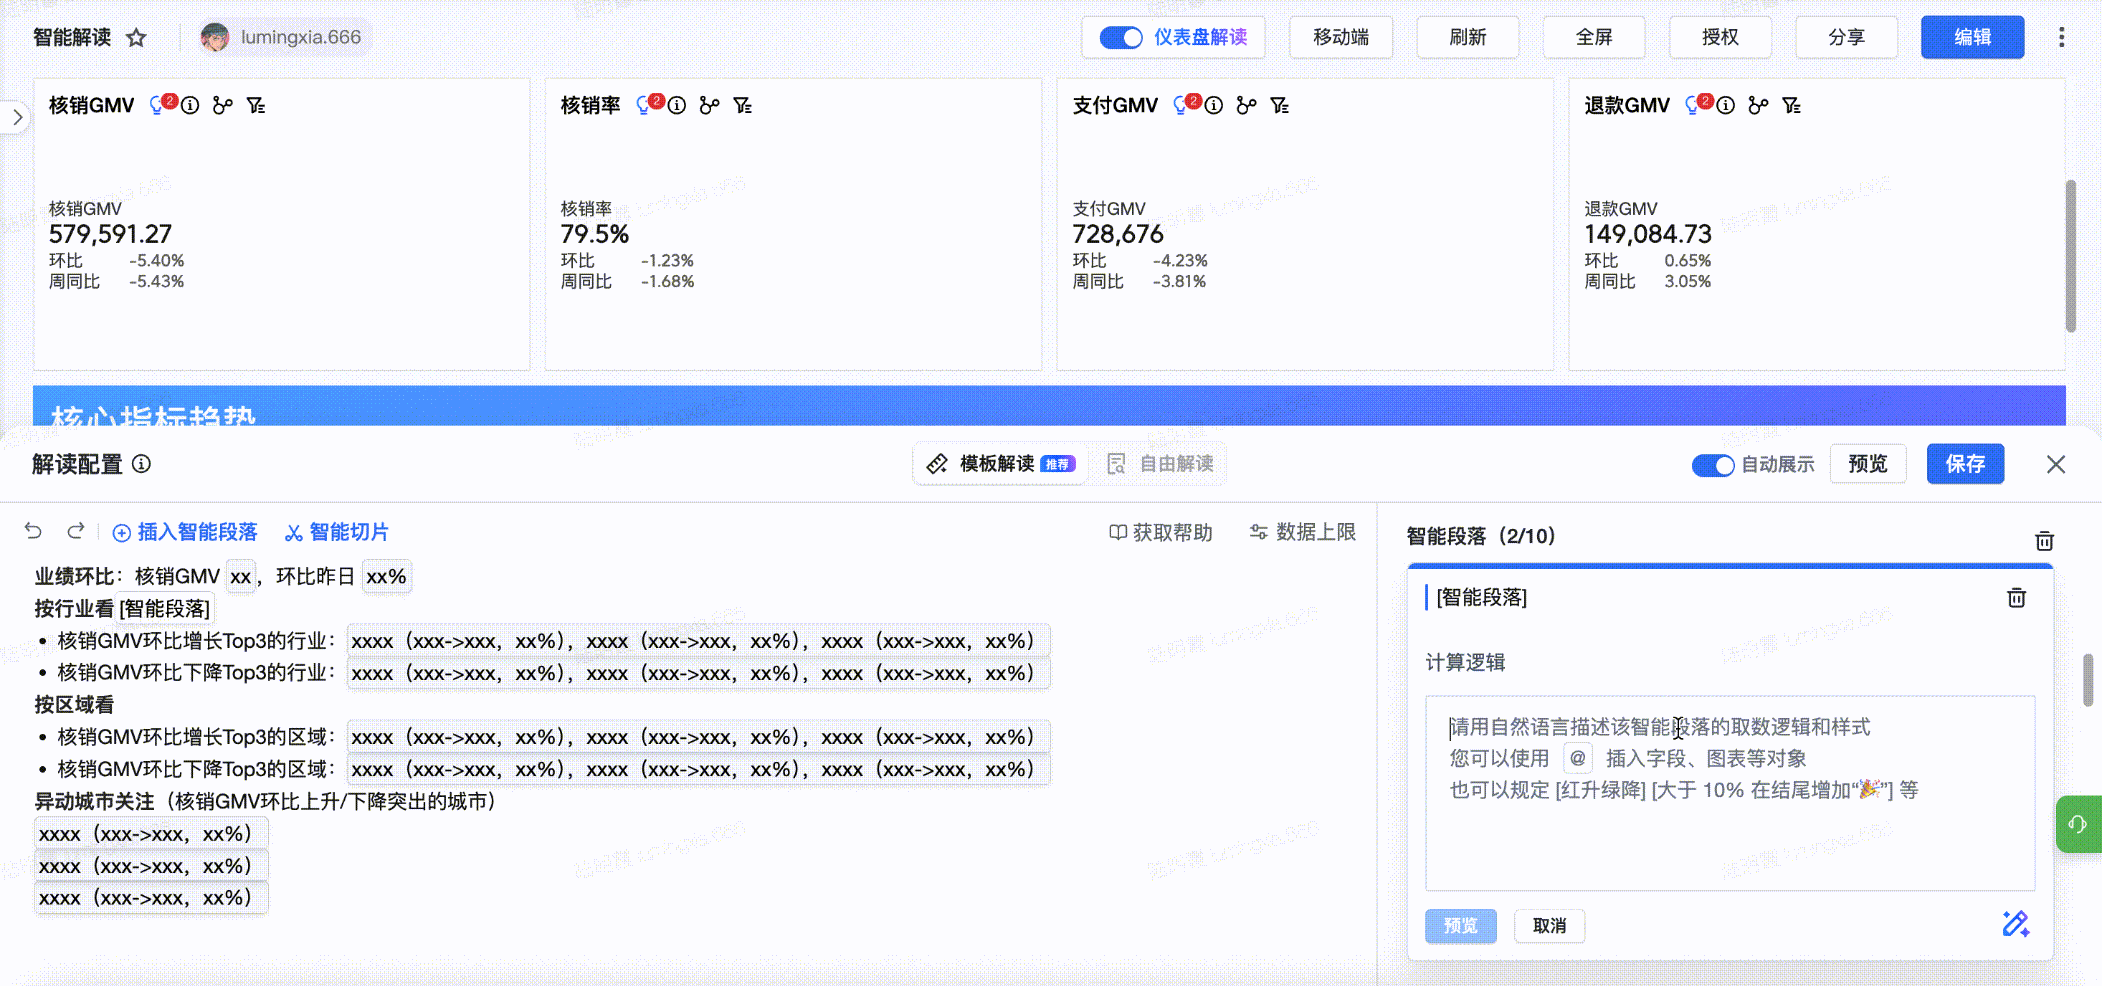Viewport: 2102px width, 986px height.
Task: Star the 智能解读 dashboard as favorite
Action: click(x=136, y=38)
